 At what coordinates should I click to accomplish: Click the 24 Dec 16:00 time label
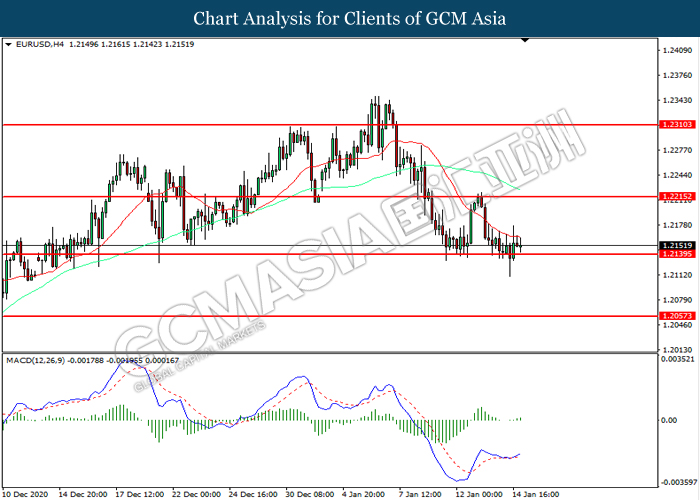point(253,494)
